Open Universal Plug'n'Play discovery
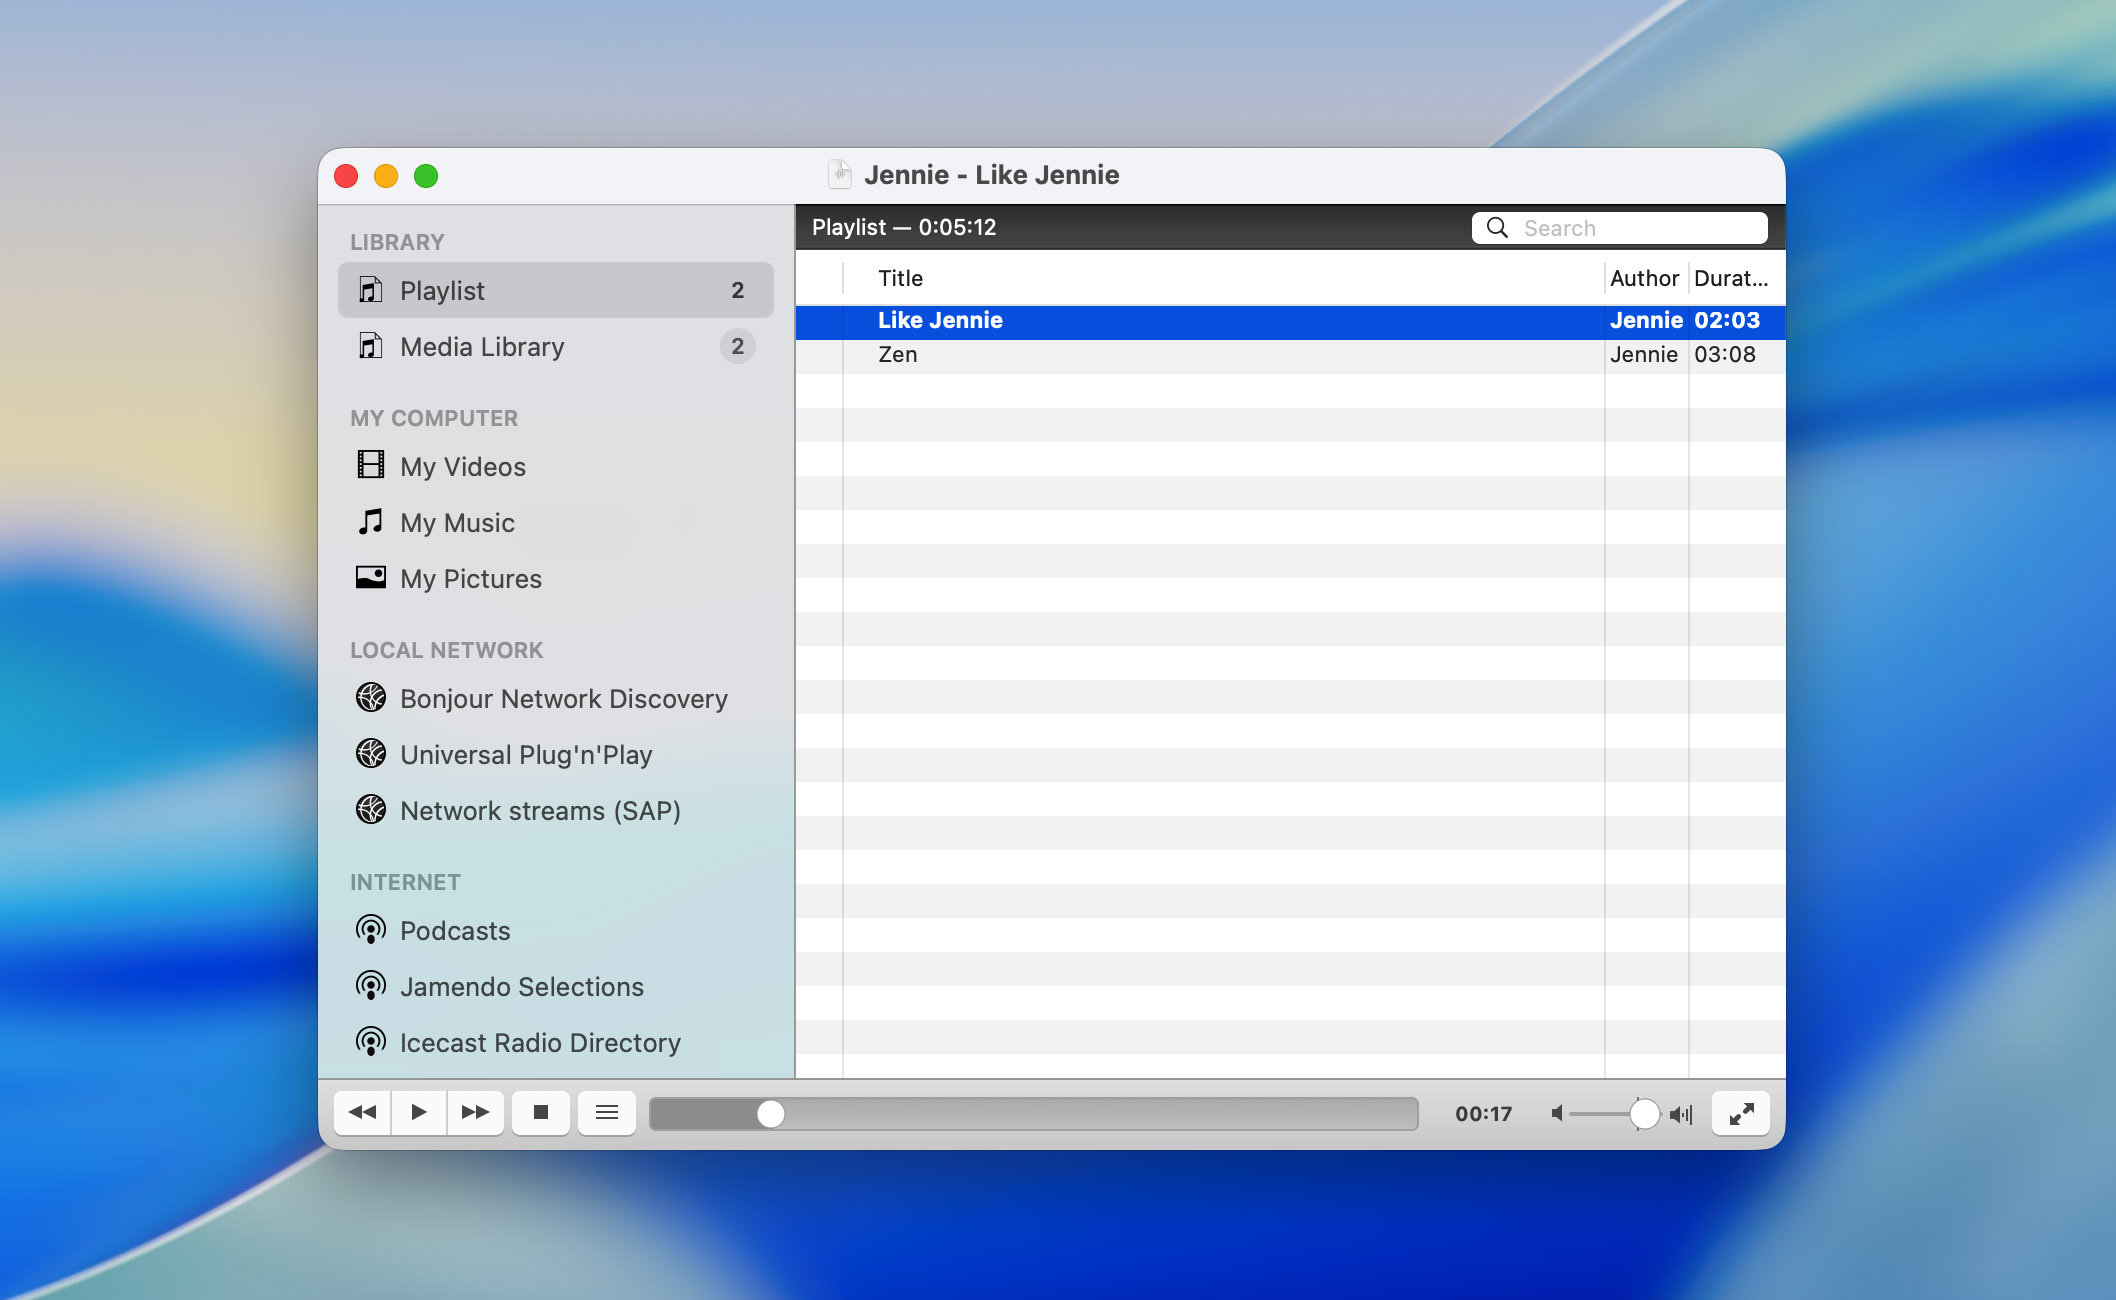Viewport: 2116px width, 1300px height. coord(525,755)
